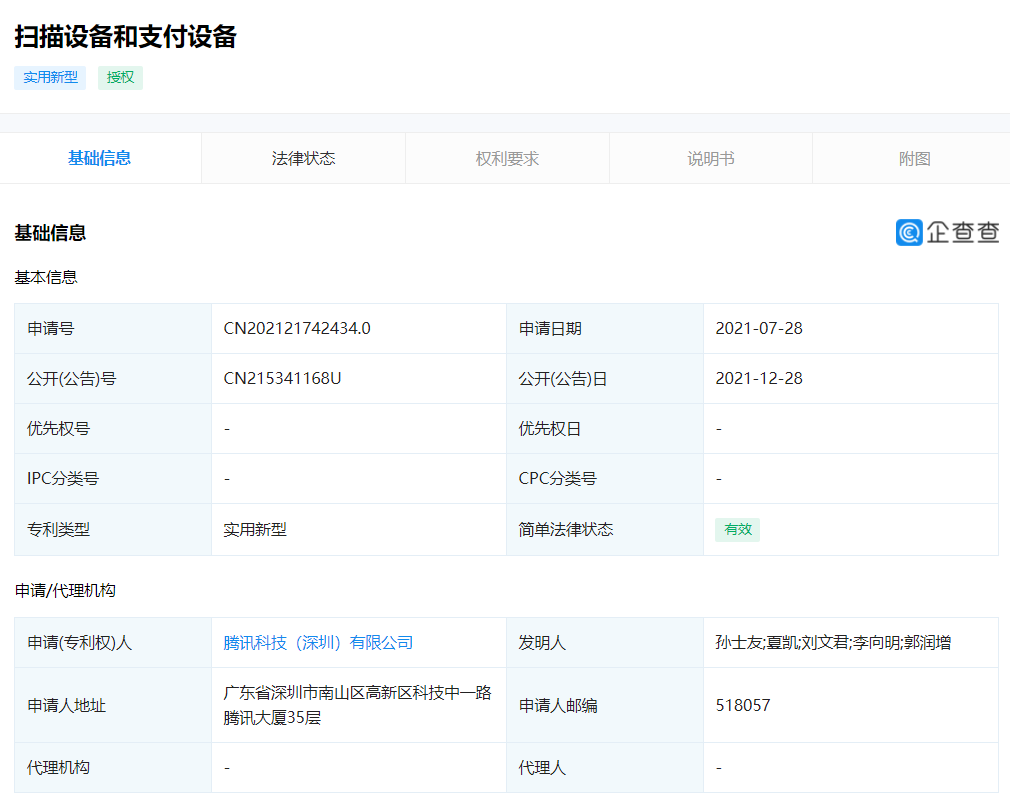This screenshot has height=799, width=1010.
Task: Switch to the 法律状态 tab
Action: [302, 158]
